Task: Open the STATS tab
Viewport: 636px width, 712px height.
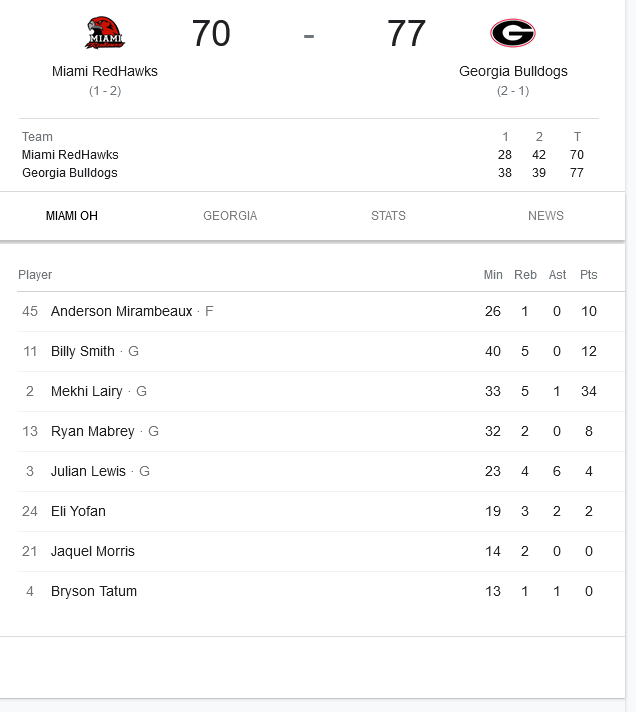Action: pos(388,216)
